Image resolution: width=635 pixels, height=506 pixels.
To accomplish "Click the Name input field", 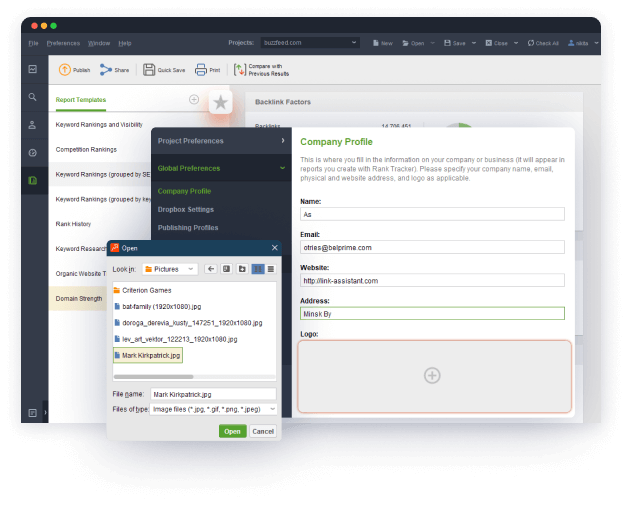I will coord(432,214).
